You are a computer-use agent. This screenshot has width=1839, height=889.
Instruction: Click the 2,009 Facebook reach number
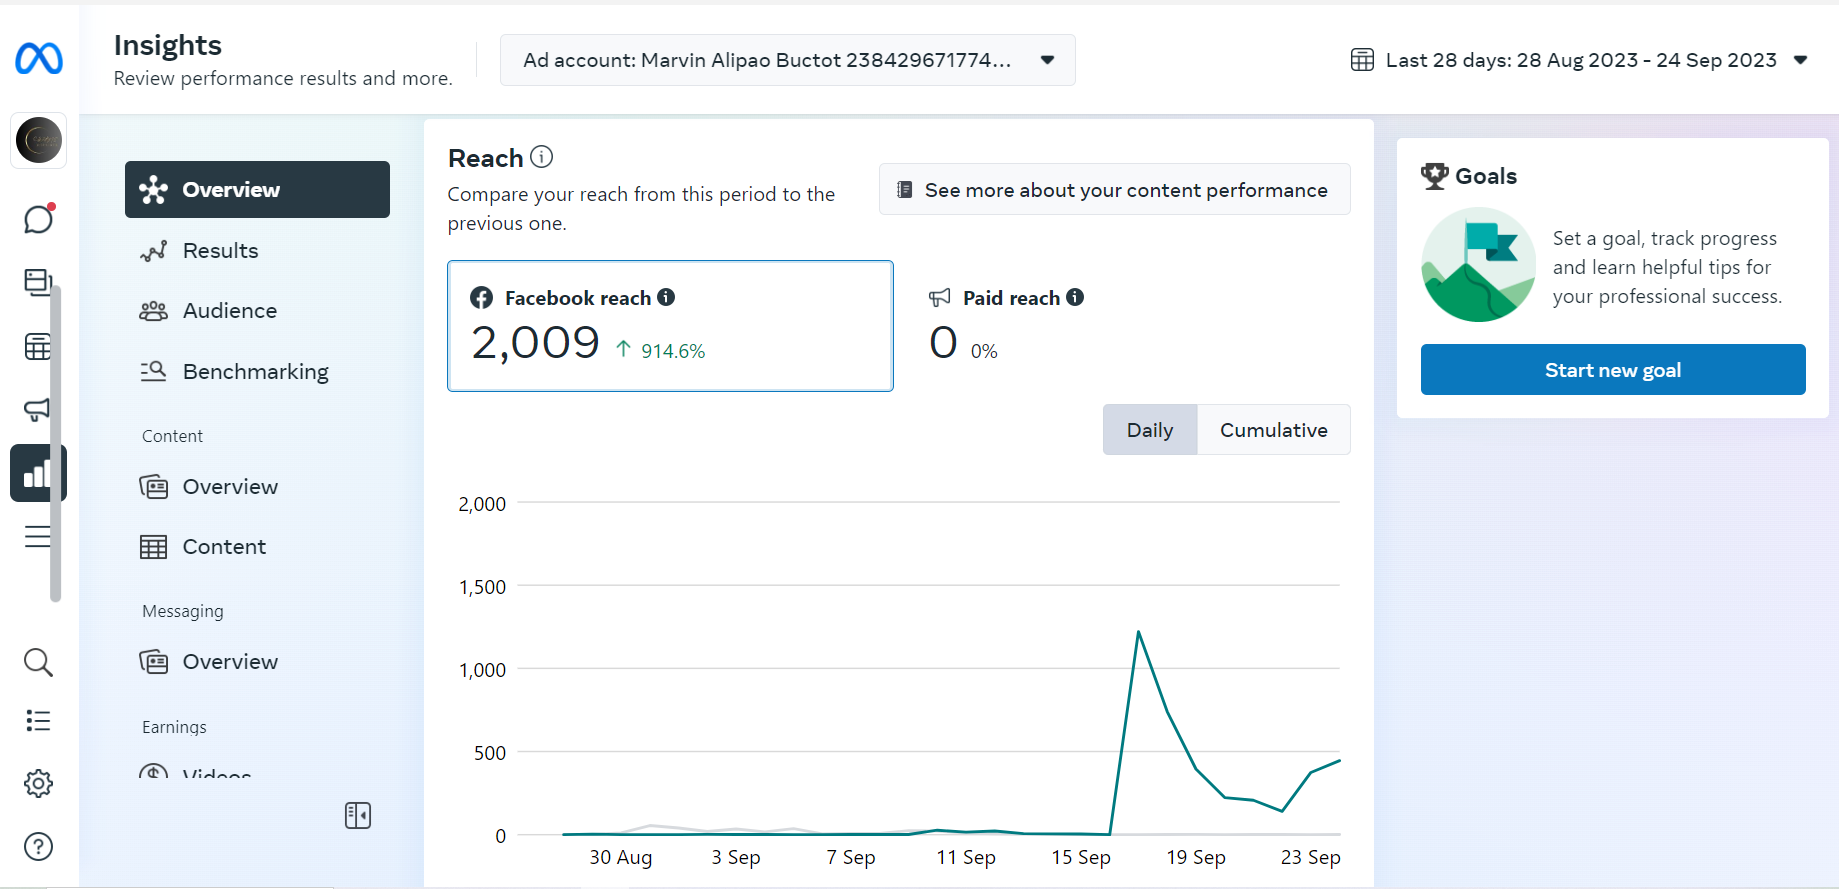(x=535, y=343)
